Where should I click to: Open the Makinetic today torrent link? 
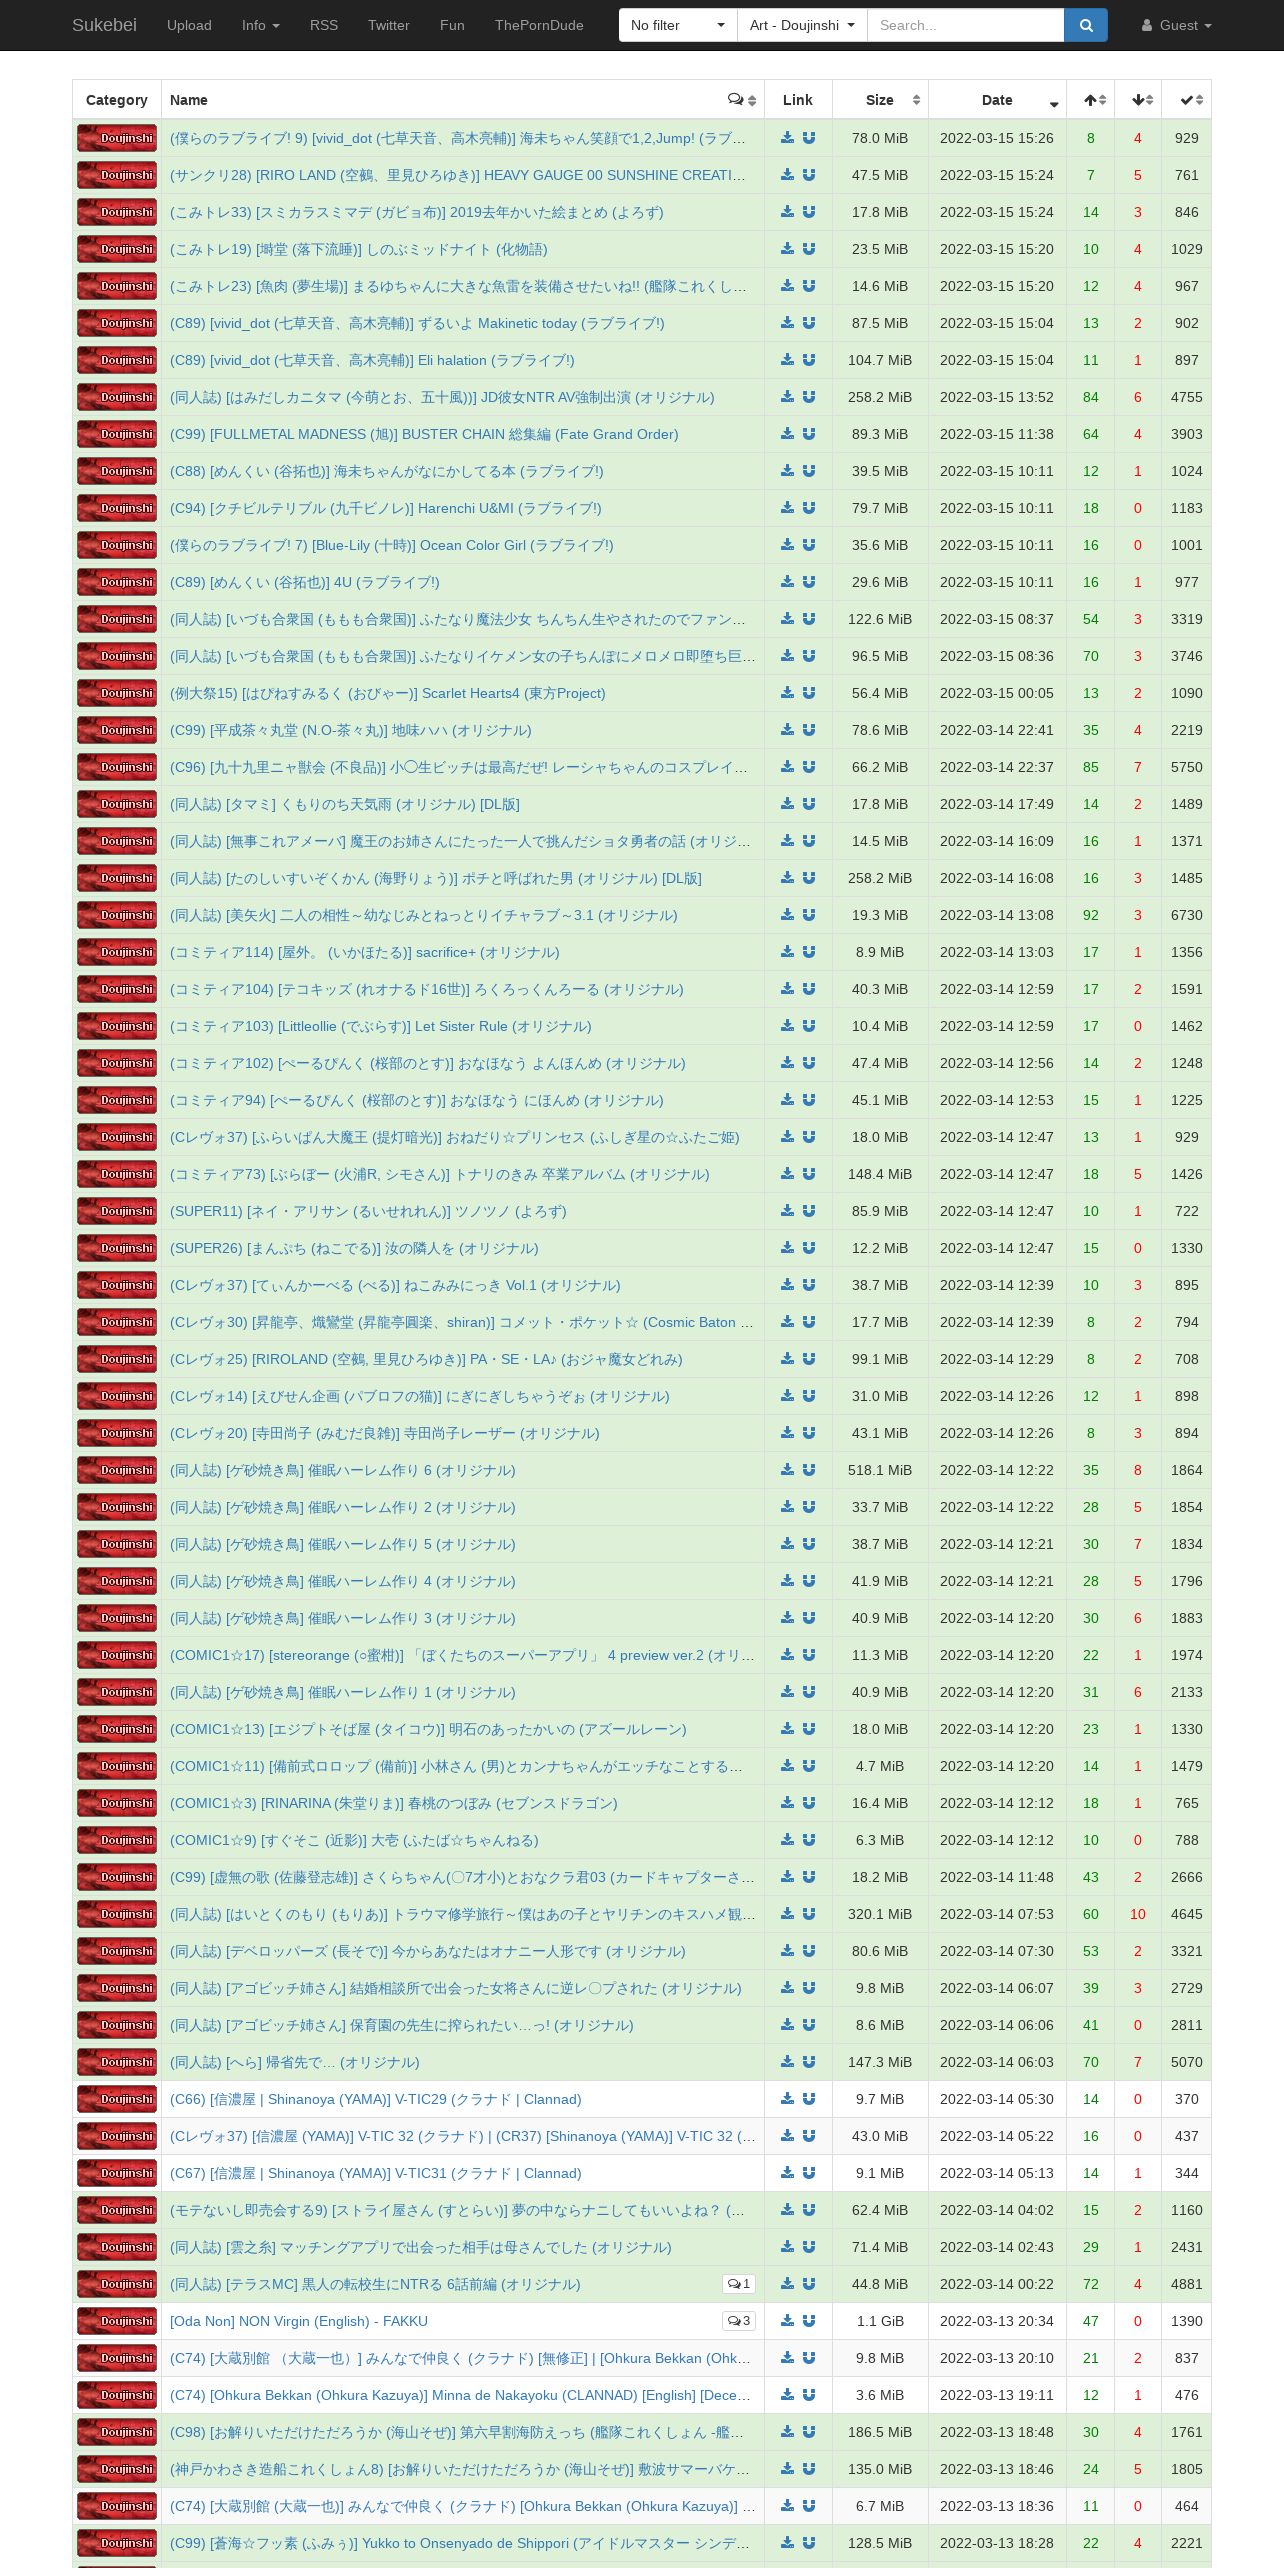[417, 323]
